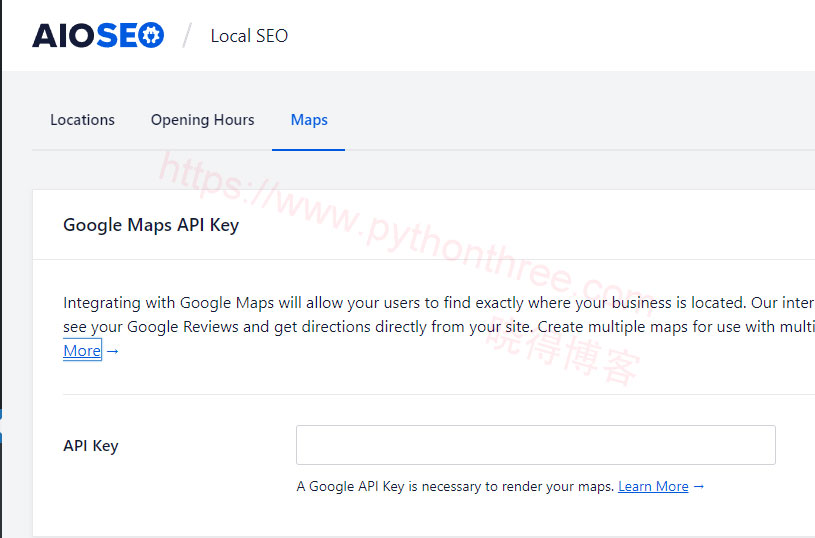Click the API Key field label

point(91,446)
